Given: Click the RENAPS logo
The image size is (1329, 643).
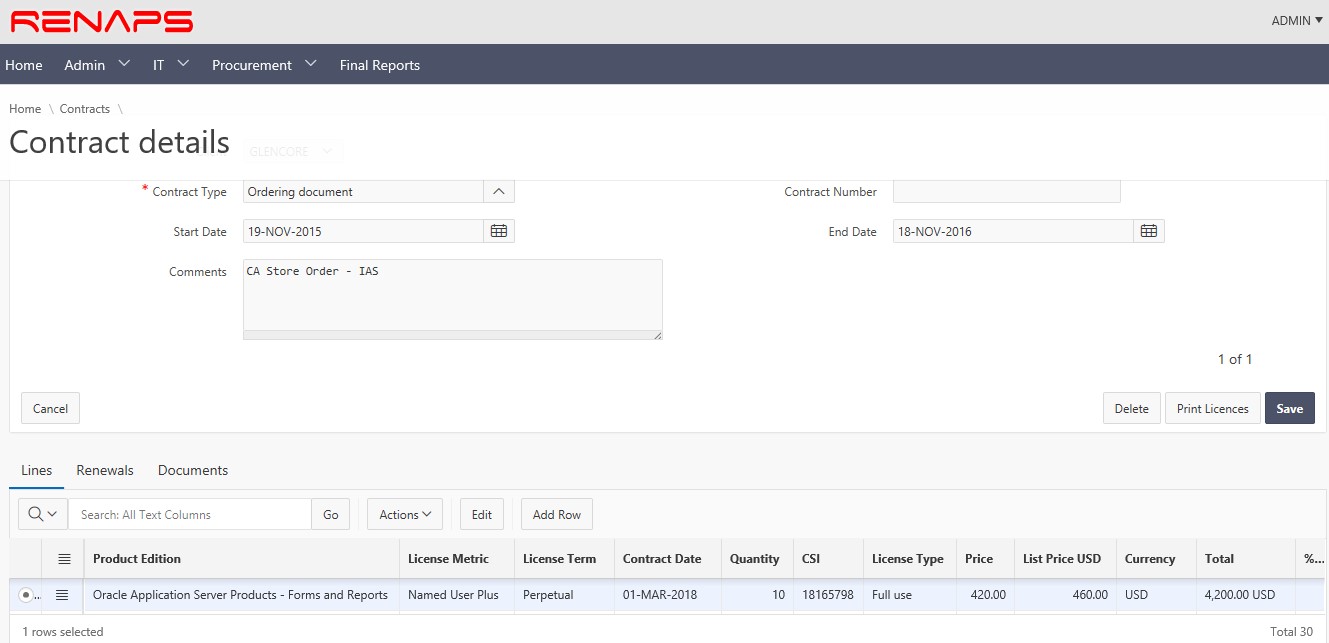Looking at the screenshot, I should click(102, 21).
